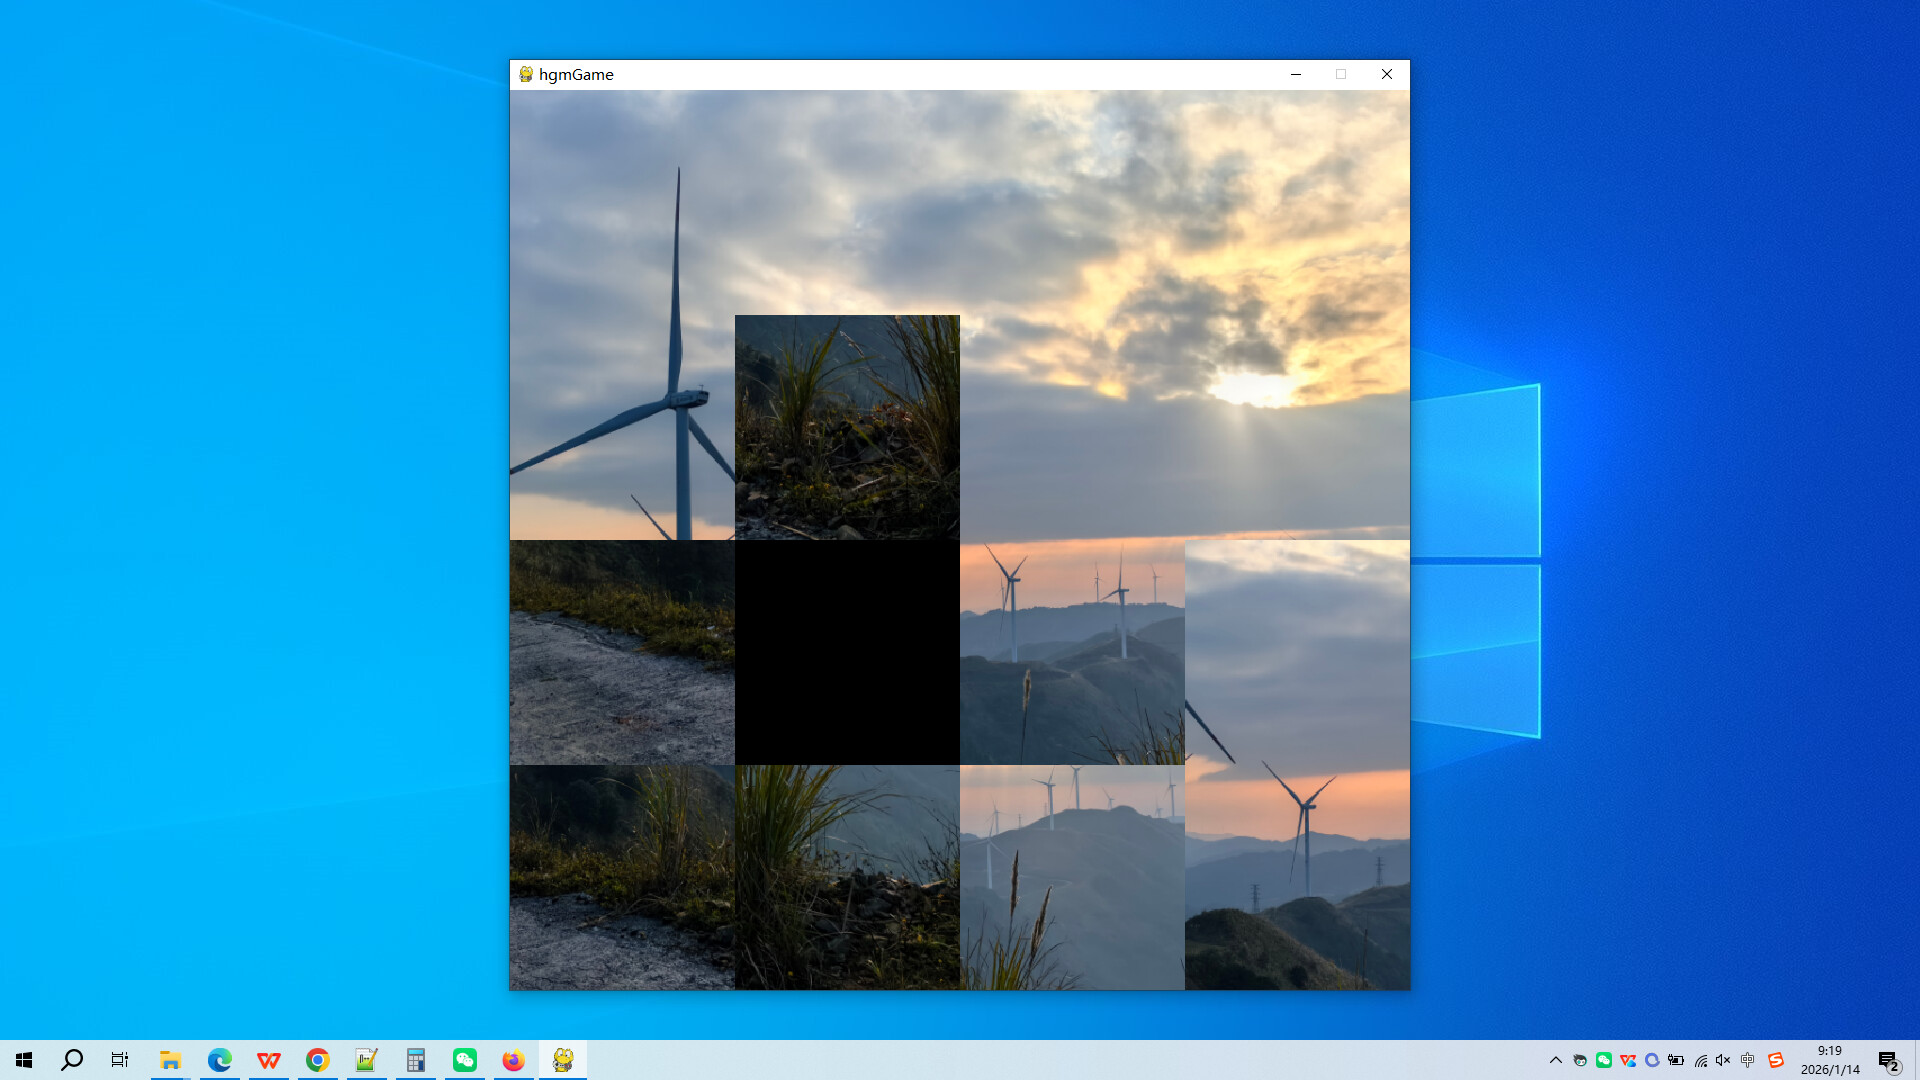Image resolution: width=1920 pixels, height=1080 pixels.
Task: Click the battery status icon in the tray
Action: click(1676, 1059)
